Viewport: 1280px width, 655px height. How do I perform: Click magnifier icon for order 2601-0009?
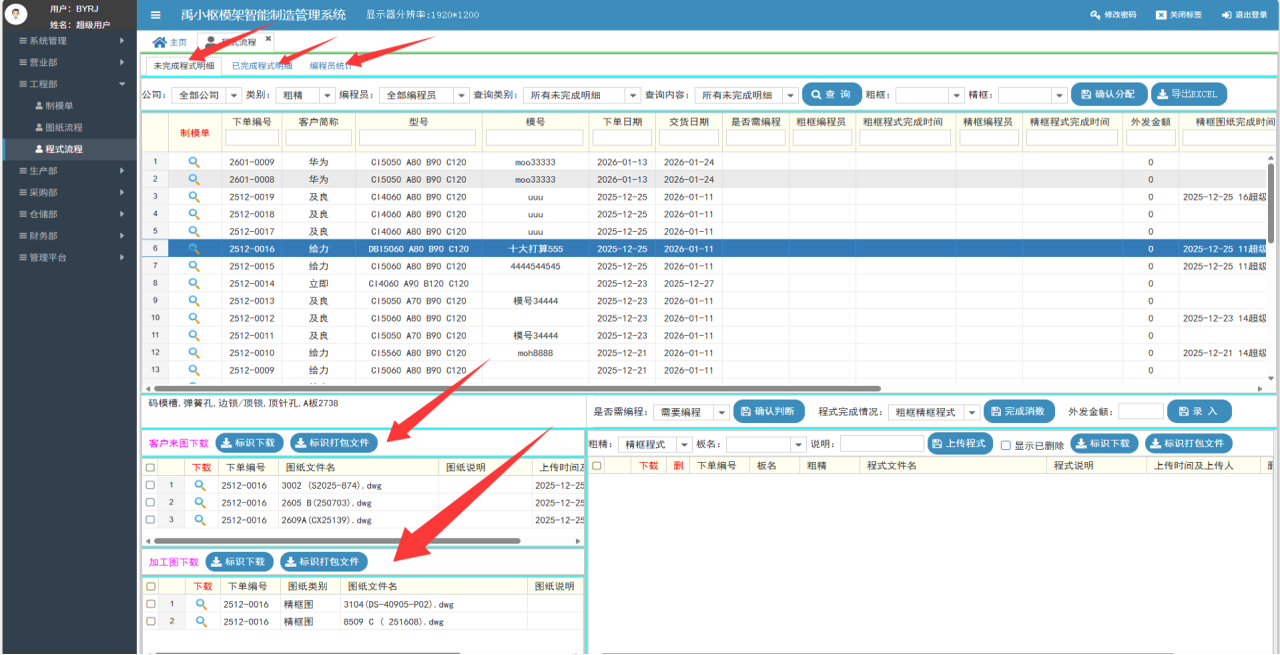point(194,161)
